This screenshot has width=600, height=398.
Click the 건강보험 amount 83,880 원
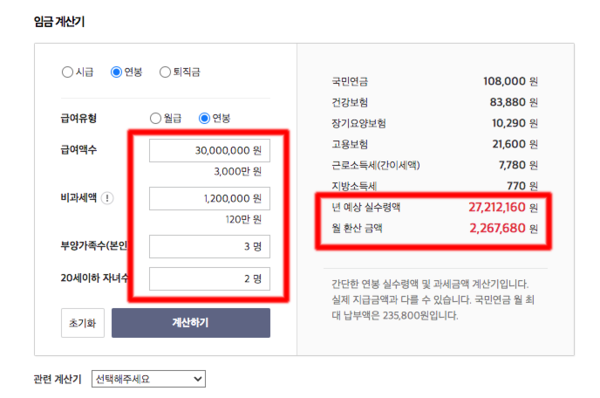tap(514, 103)
